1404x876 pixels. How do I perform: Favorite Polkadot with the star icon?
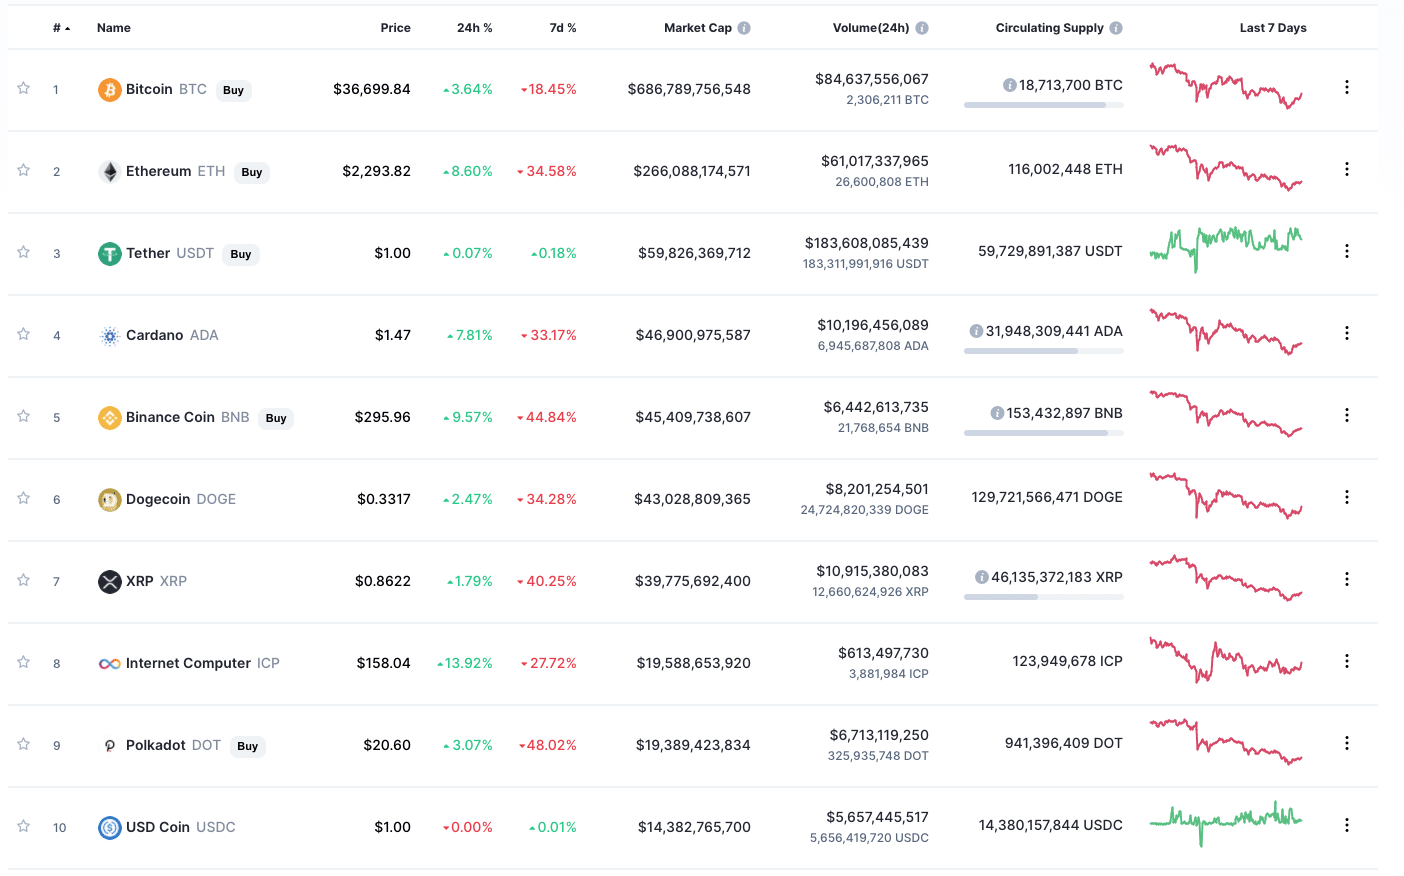[x=23, y=745]
